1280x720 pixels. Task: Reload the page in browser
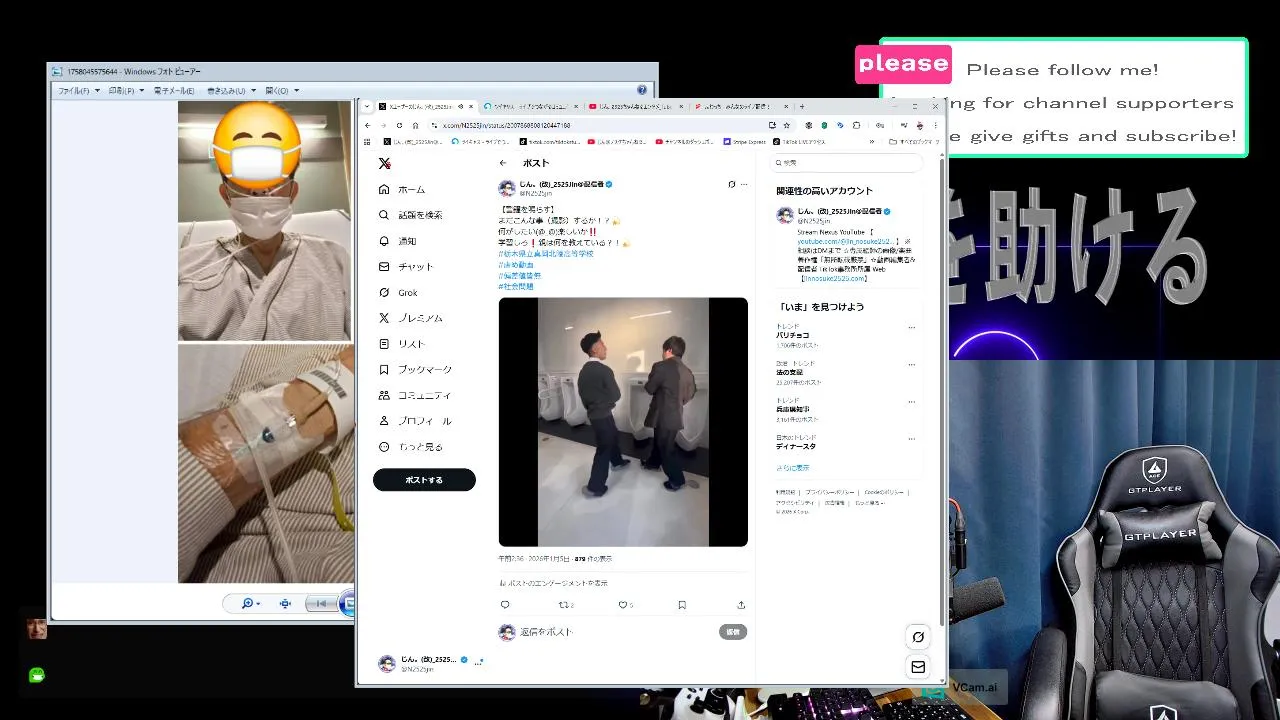399,125
